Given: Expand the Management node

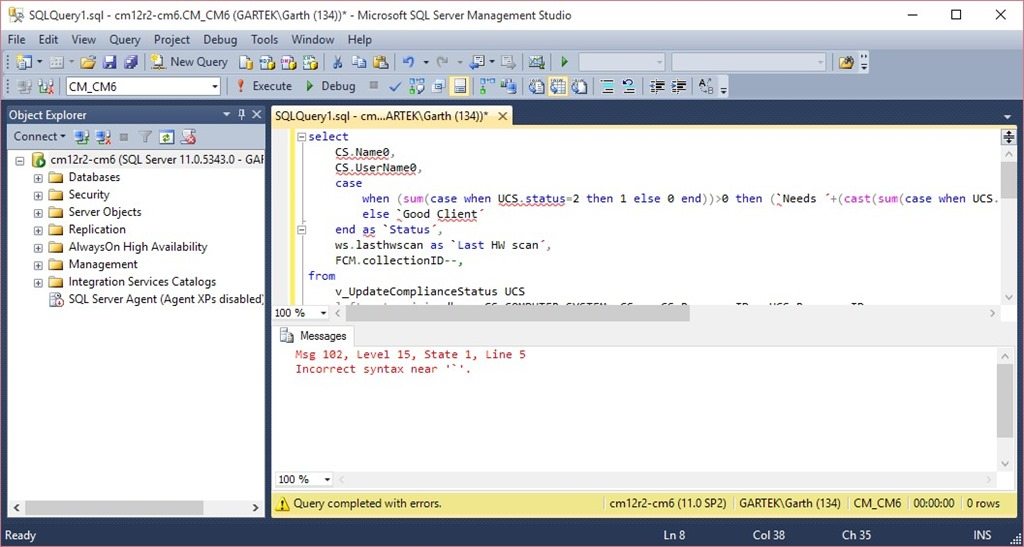Looking at the screenshot, I should [x=38, y=265].
